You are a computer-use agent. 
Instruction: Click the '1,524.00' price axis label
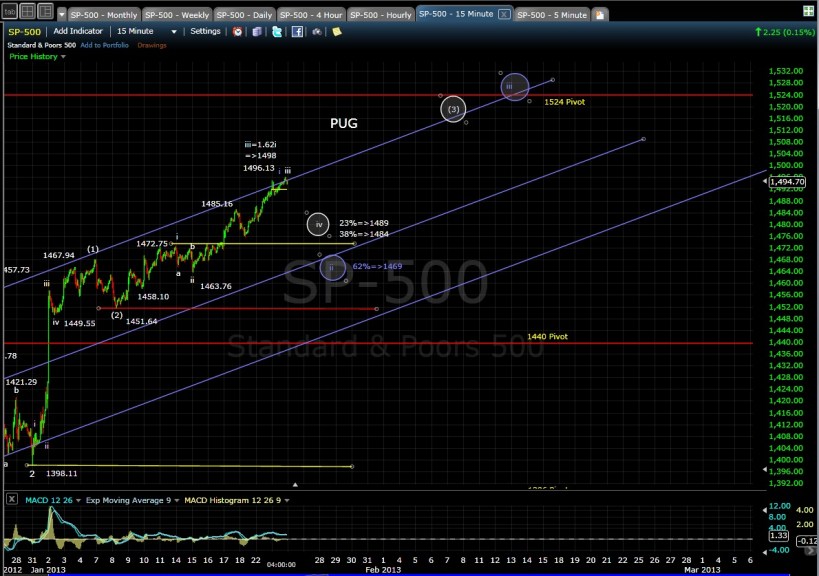click(786, 95)
